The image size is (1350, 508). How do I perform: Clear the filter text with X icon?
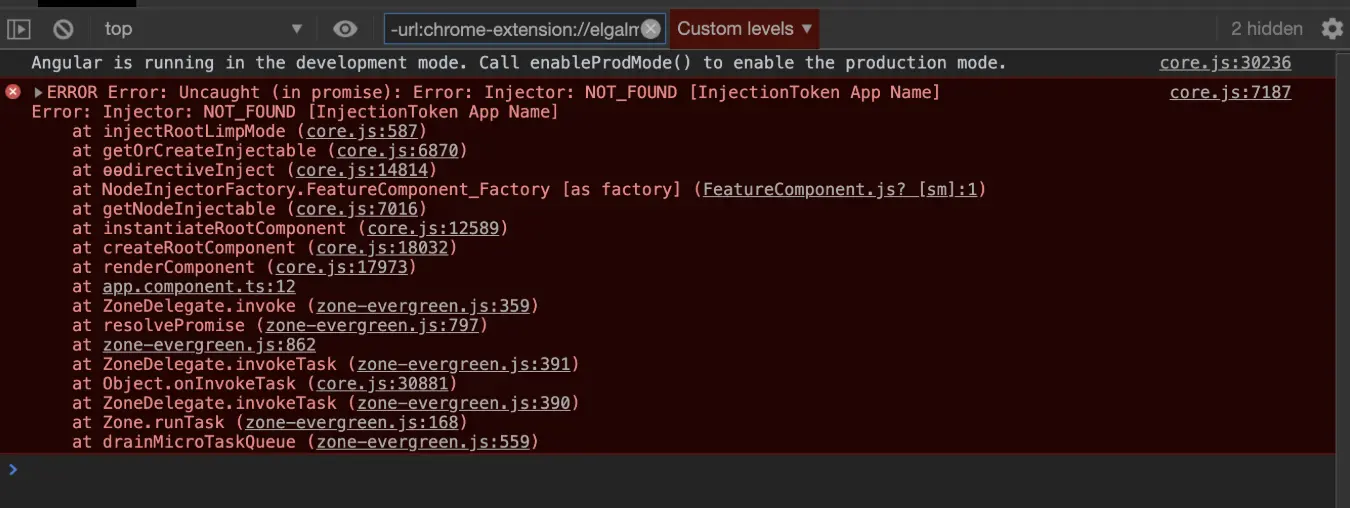tap(651, 29)
